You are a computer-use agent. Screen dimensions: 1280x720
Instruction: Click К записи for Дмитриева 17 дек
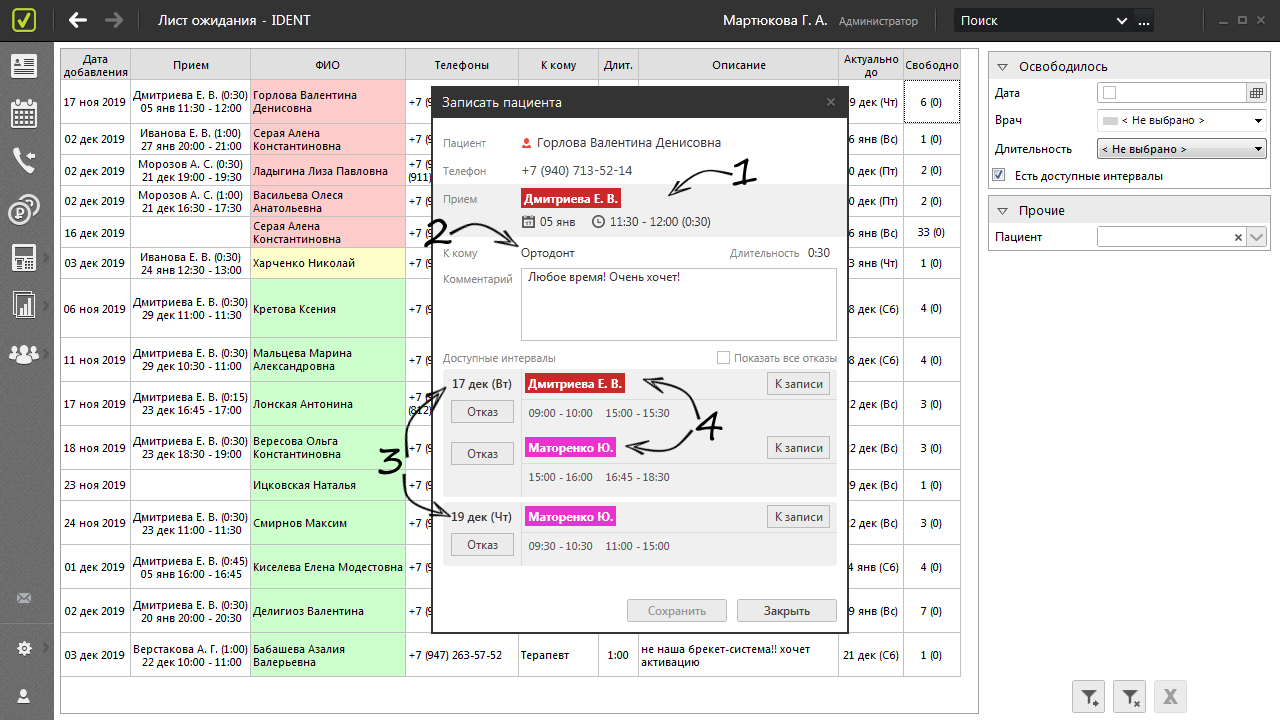coord(798,384)
